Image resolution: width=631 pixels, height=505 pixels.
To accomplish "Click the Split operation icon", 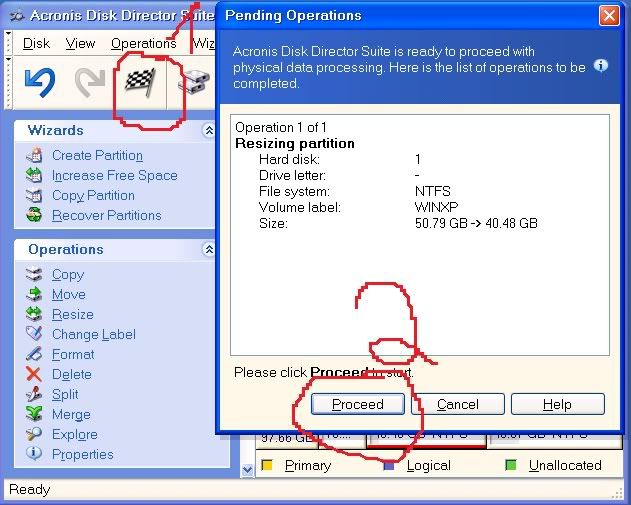I will tap(34, 394).
